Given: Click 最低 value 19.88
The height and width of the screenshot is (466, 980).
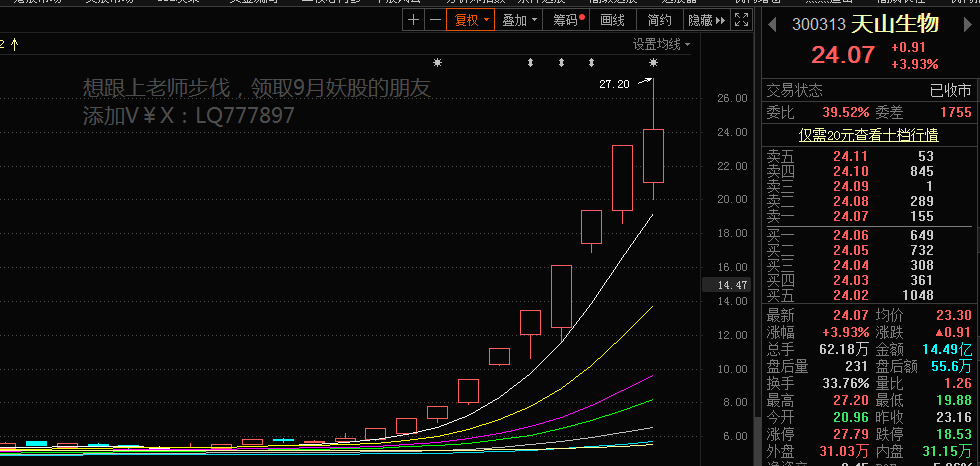Looking at the screenshot, I should coord(954,400).
